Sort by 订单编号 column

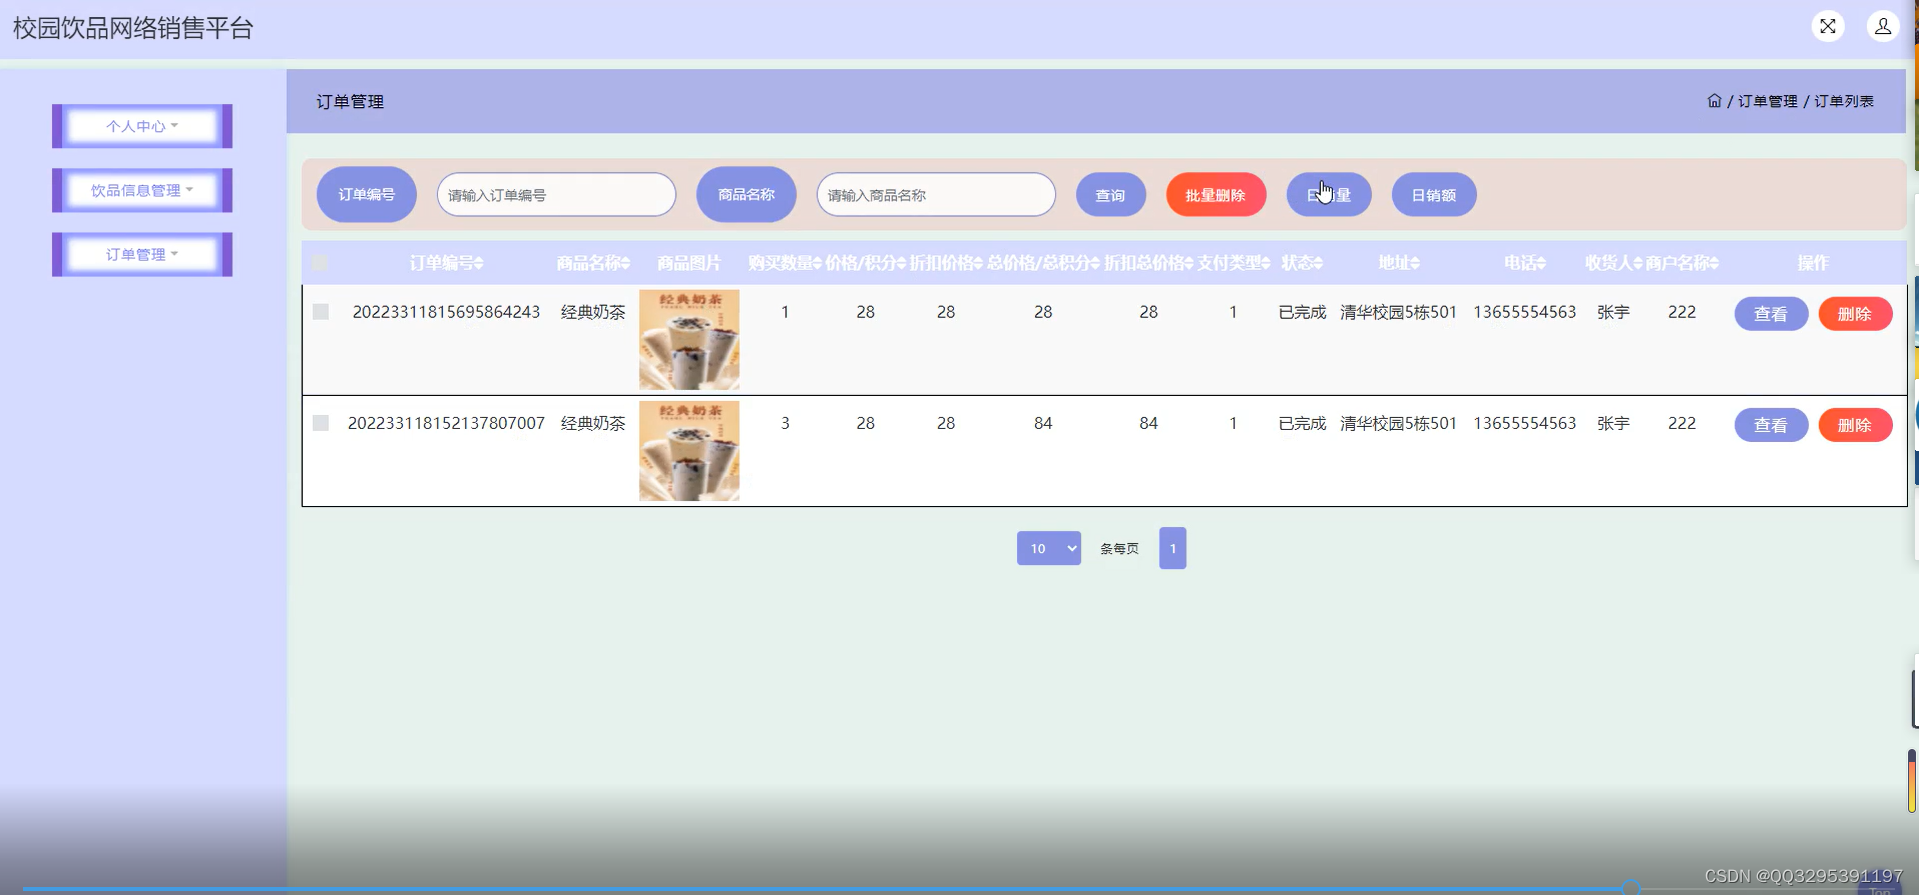coord(446,263)
